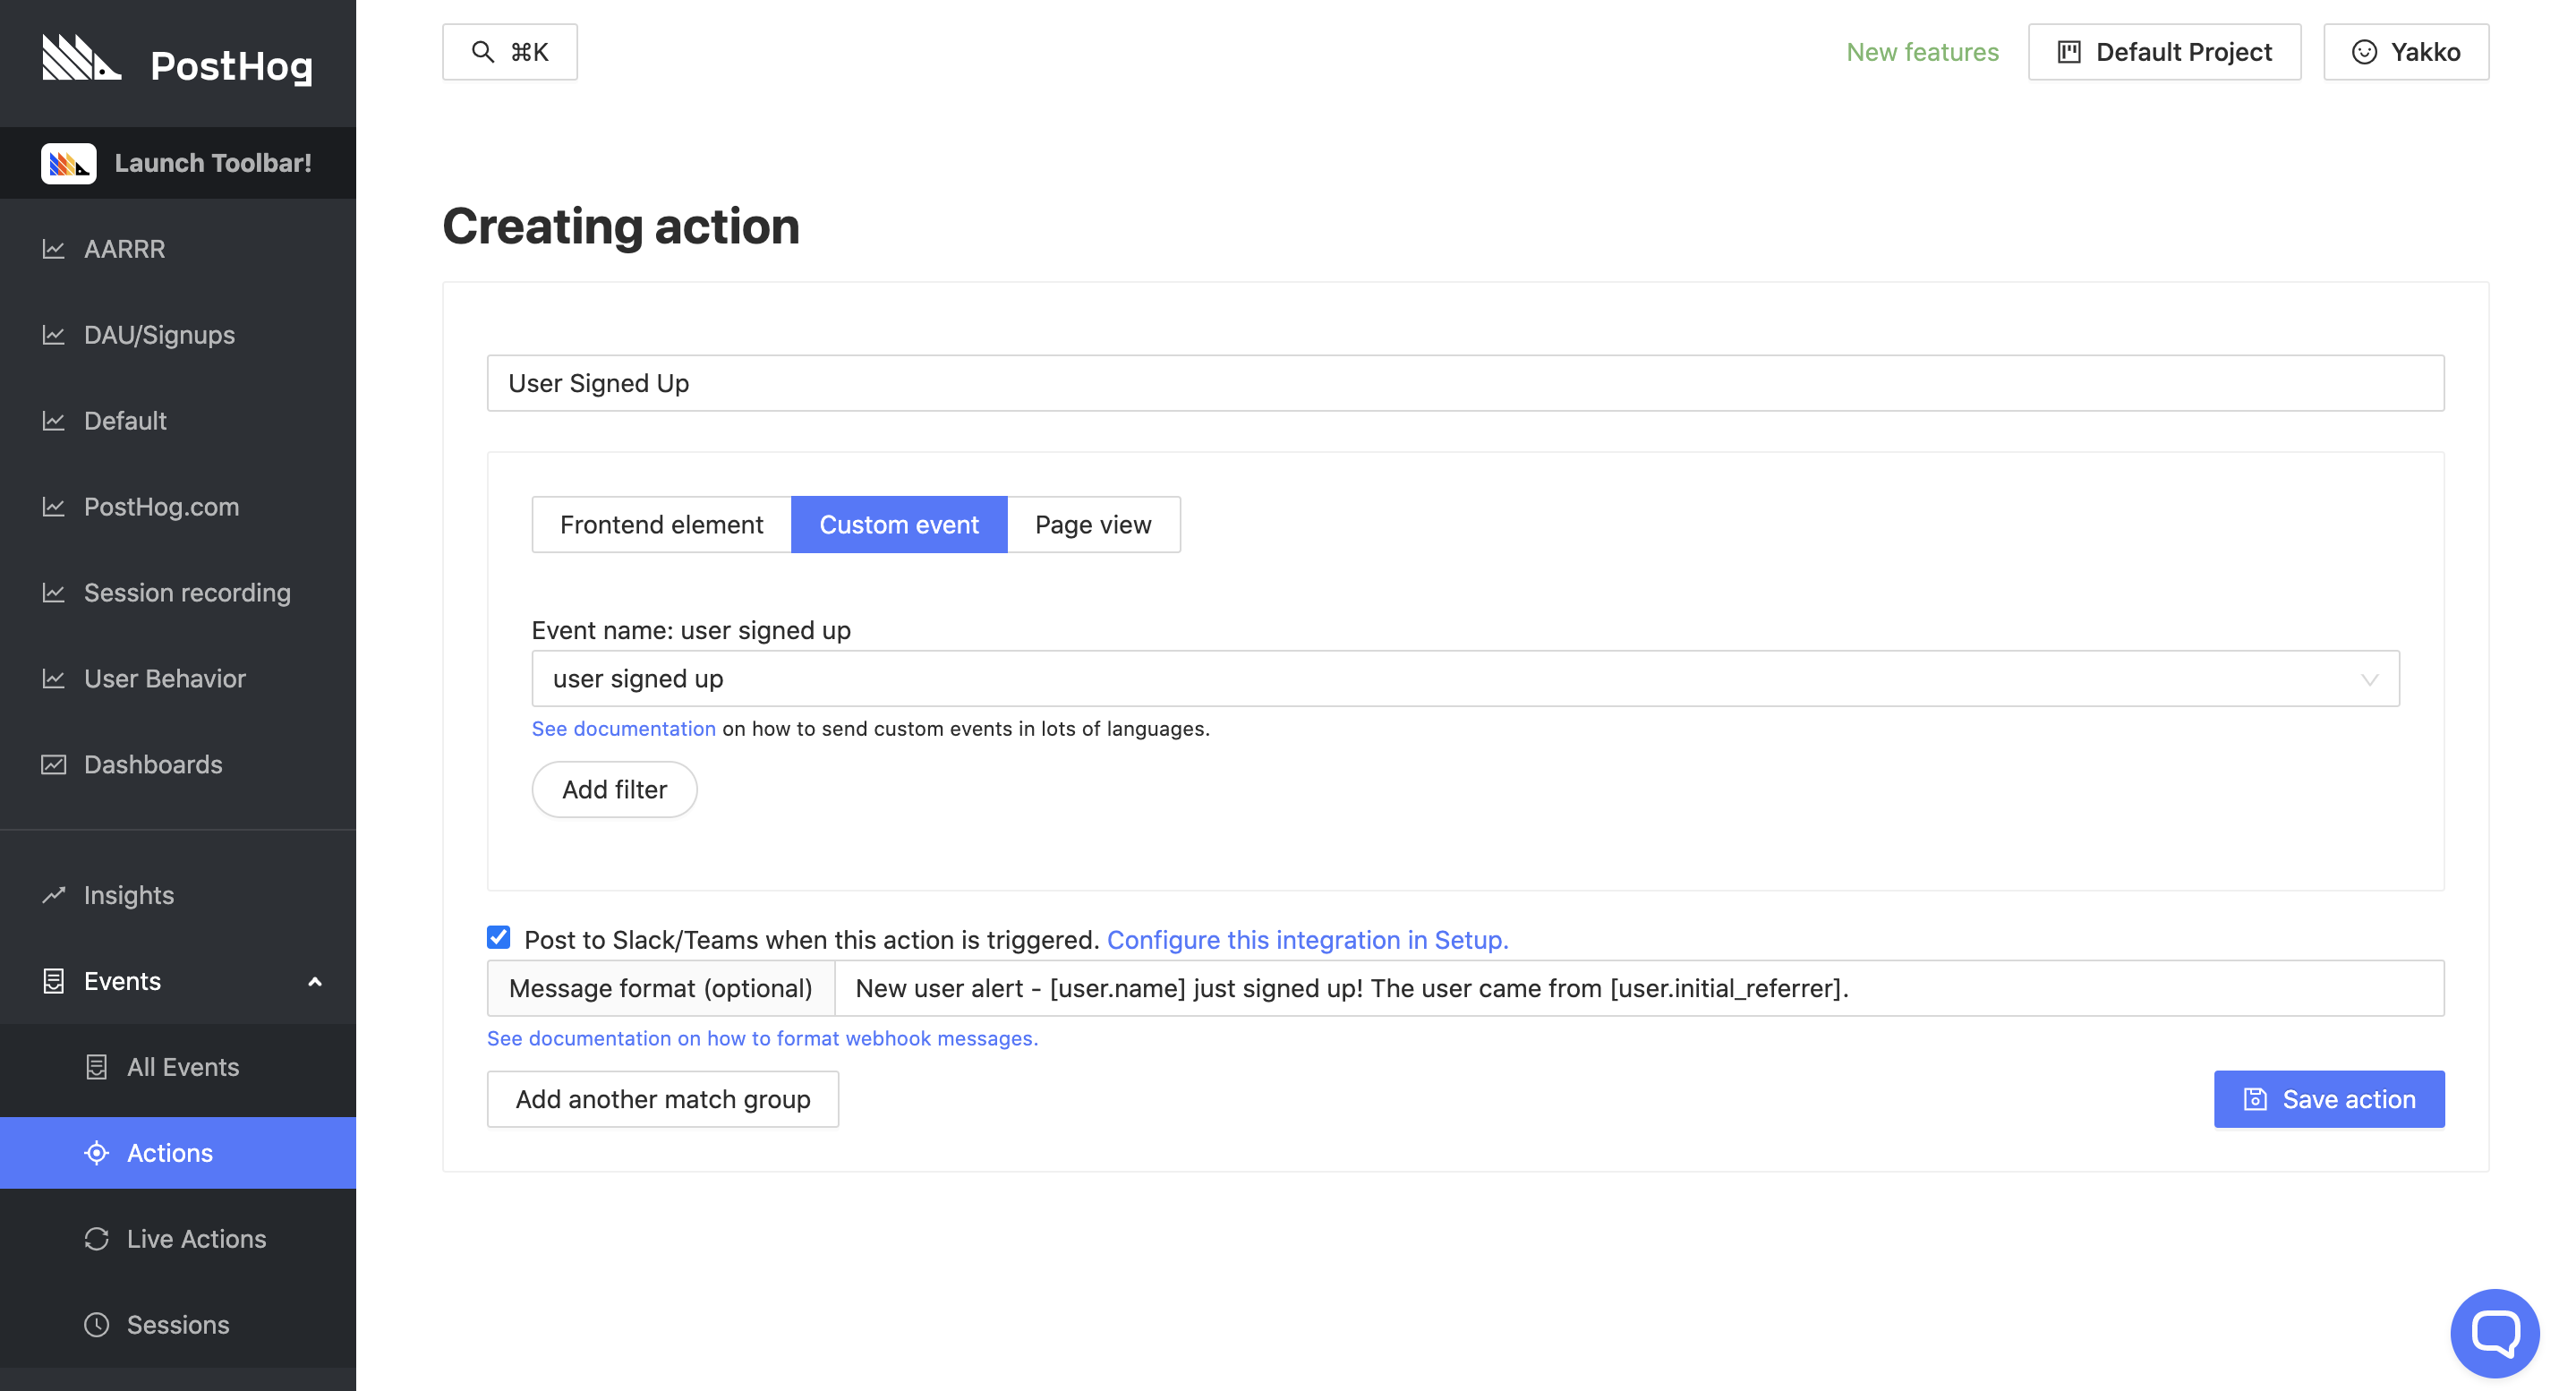The image size is (2576, 1391).
Task: Open the See documentation link
Action: (x=622, y=728)
